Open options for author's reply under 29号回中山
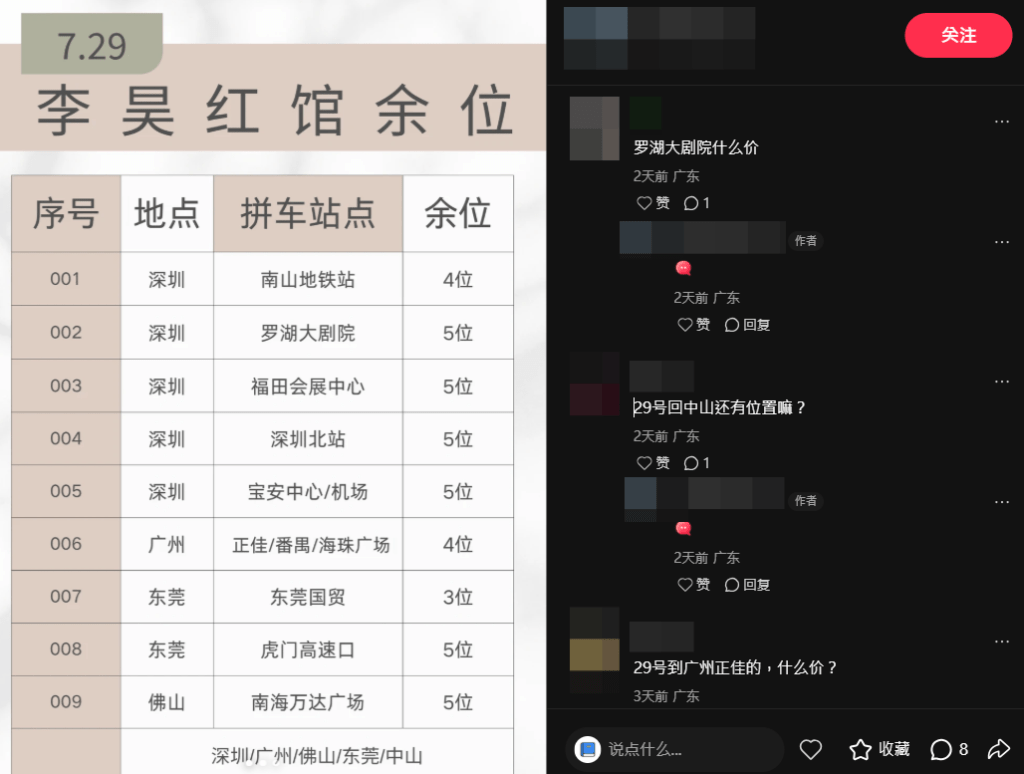1024x774 pixels. pyautogui.click(x=1002, y=502)
